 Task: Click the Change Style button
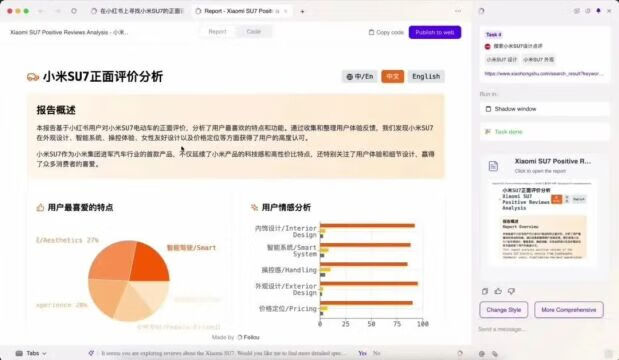point(504,310)
